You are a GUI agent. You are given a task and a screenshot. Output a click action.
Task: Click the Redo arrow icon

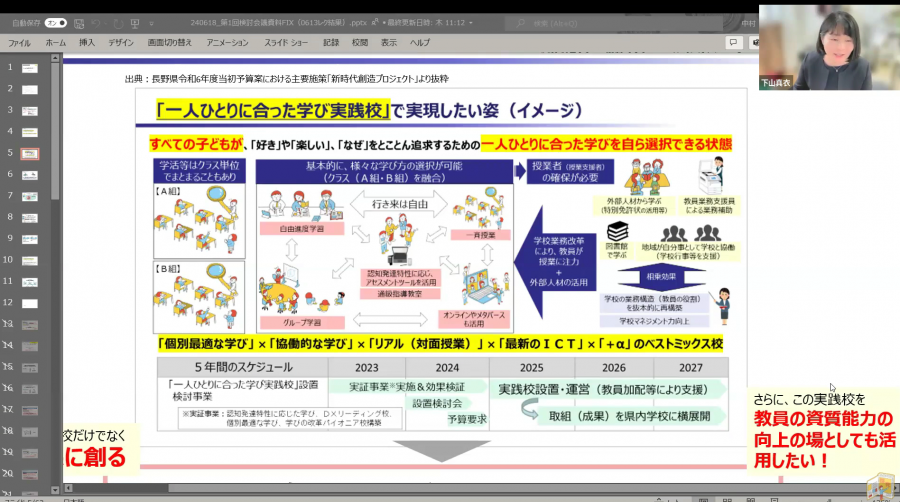118,24
